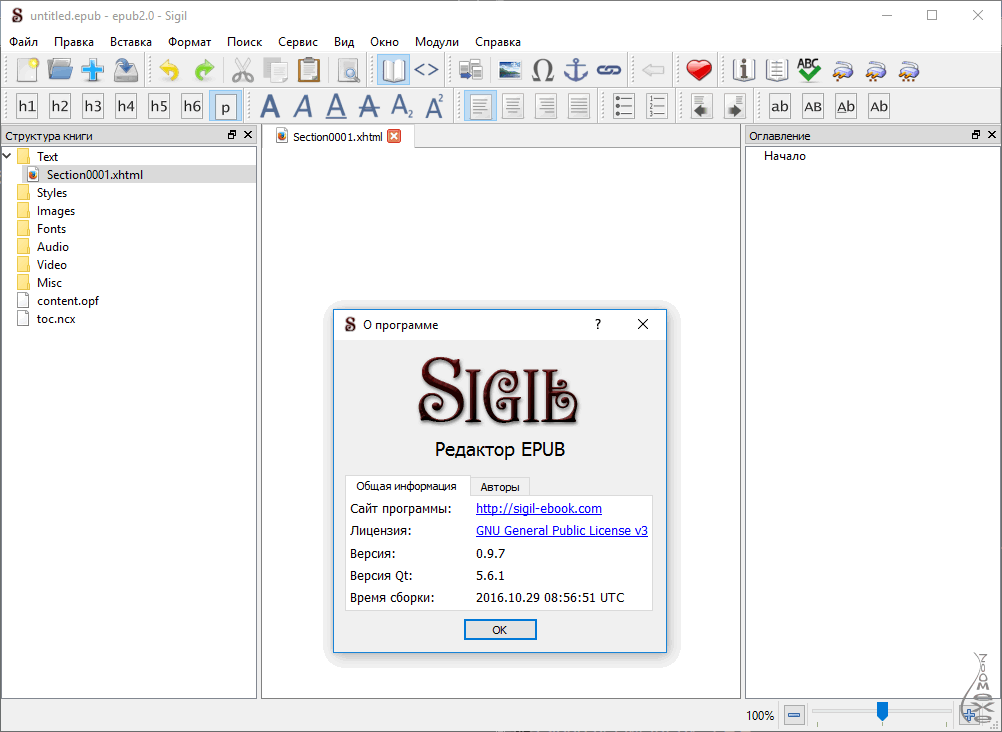The height and width of the screenshot is (732, 1002).
Task: Switch to Авторы tab in dialog
Action: [500, 487]
